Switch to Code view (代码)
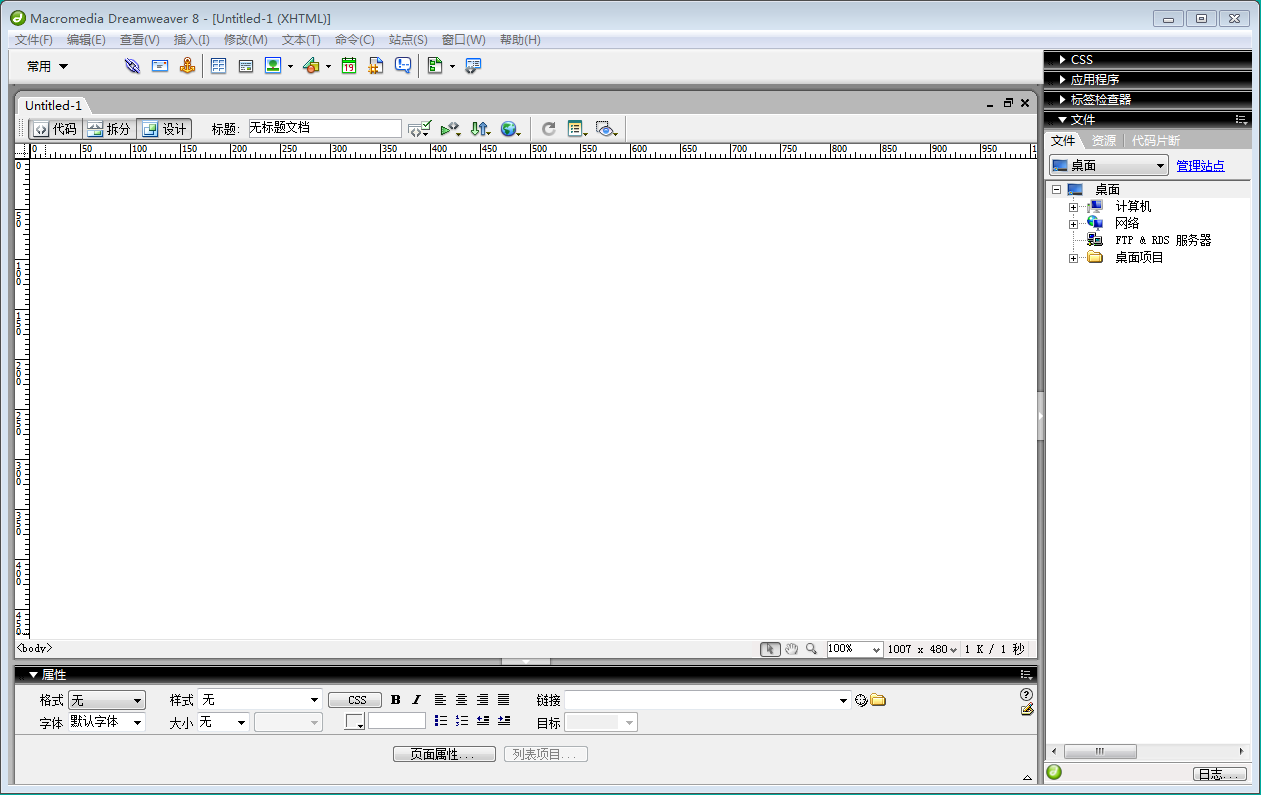The image size is (1261, 795). click(x=55, y=129)
